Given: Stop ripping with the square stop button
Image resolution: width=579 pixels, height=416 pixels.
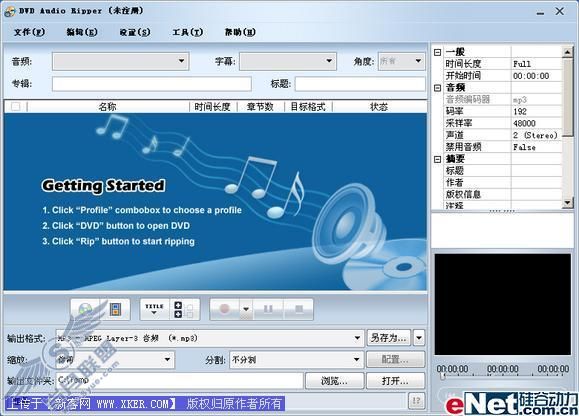Looking at the screenshot, I should click(x=298, y=309).
